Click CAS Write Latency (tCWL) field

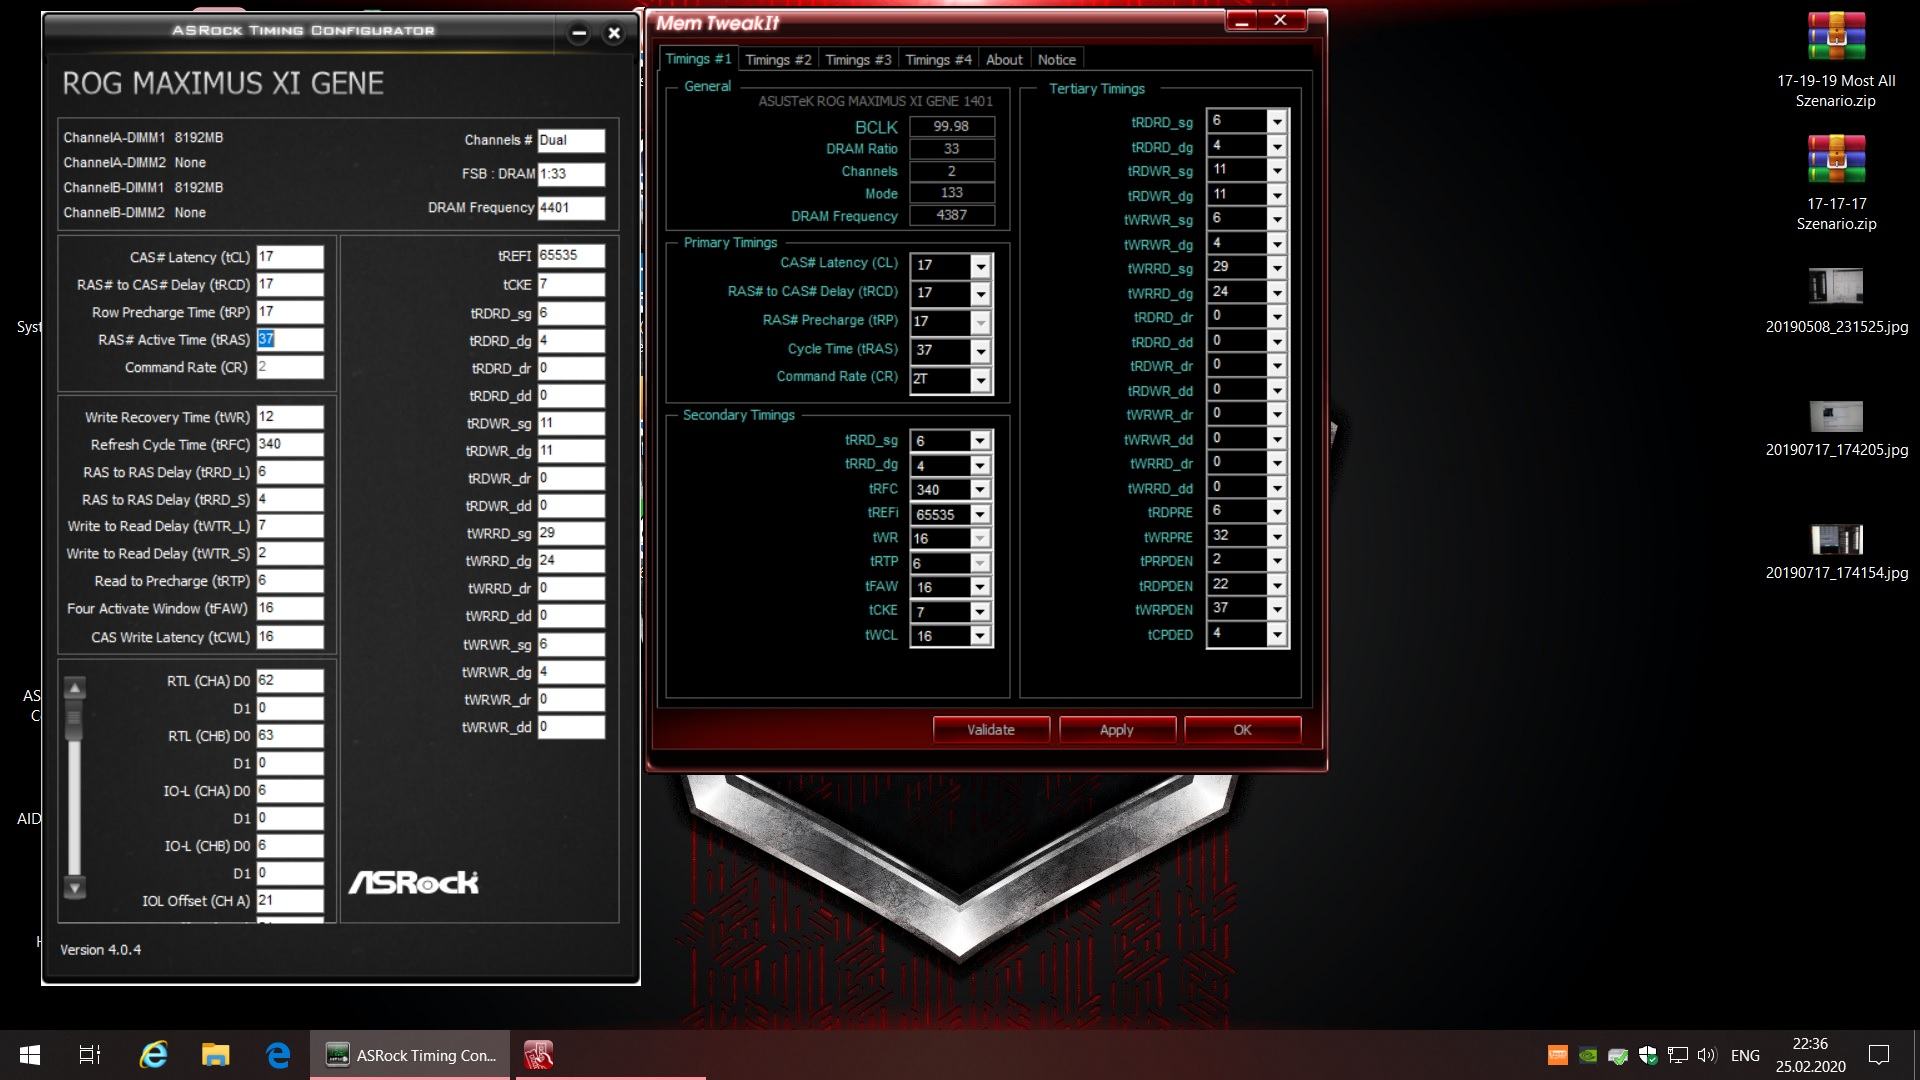(290, 637)
